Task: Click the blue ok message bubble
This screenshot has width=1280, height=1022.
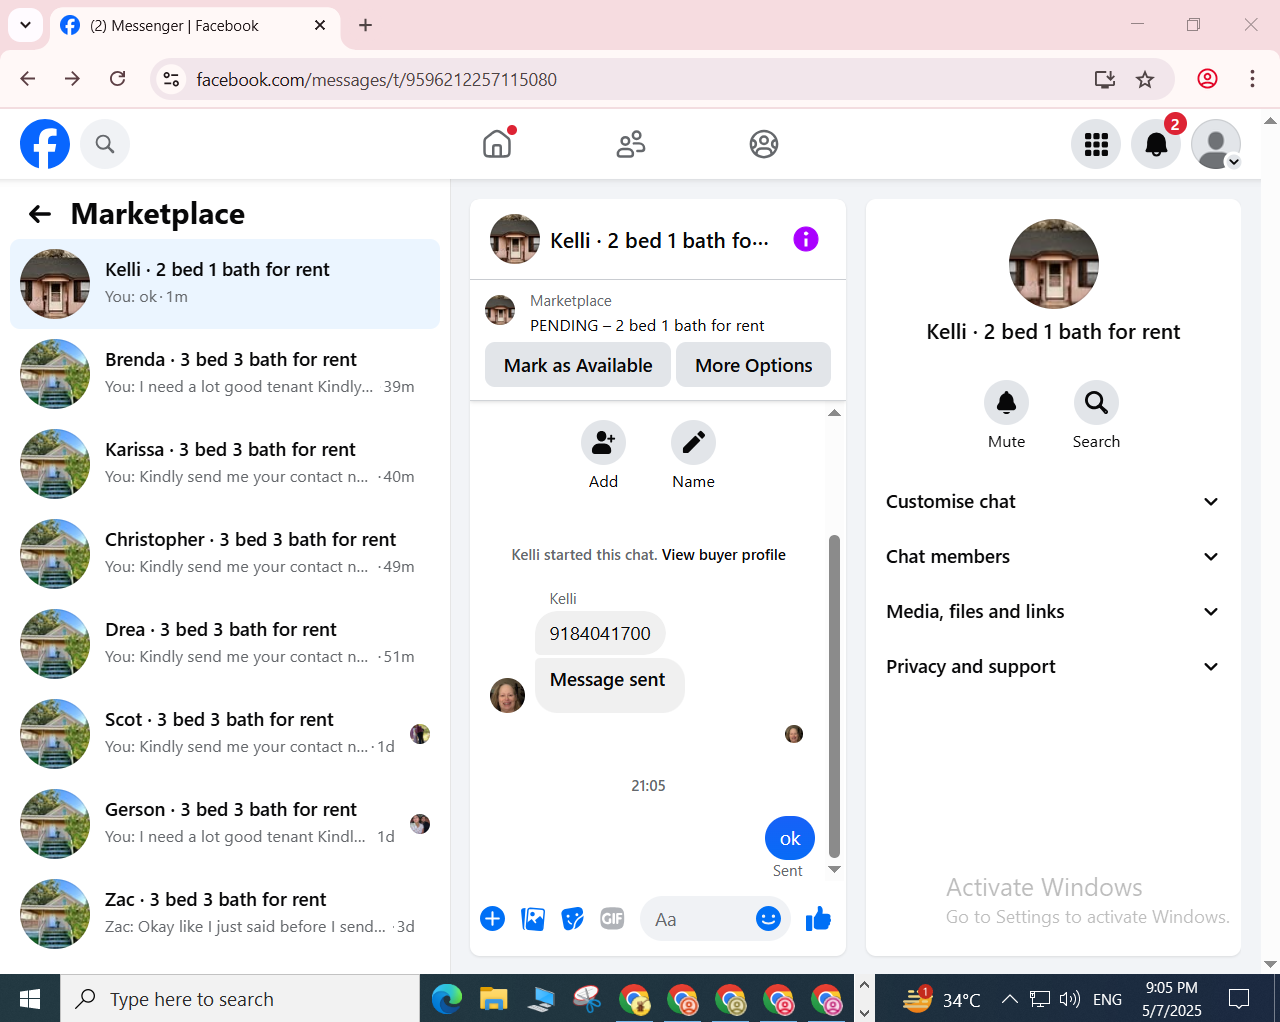Action: [790, 838]
